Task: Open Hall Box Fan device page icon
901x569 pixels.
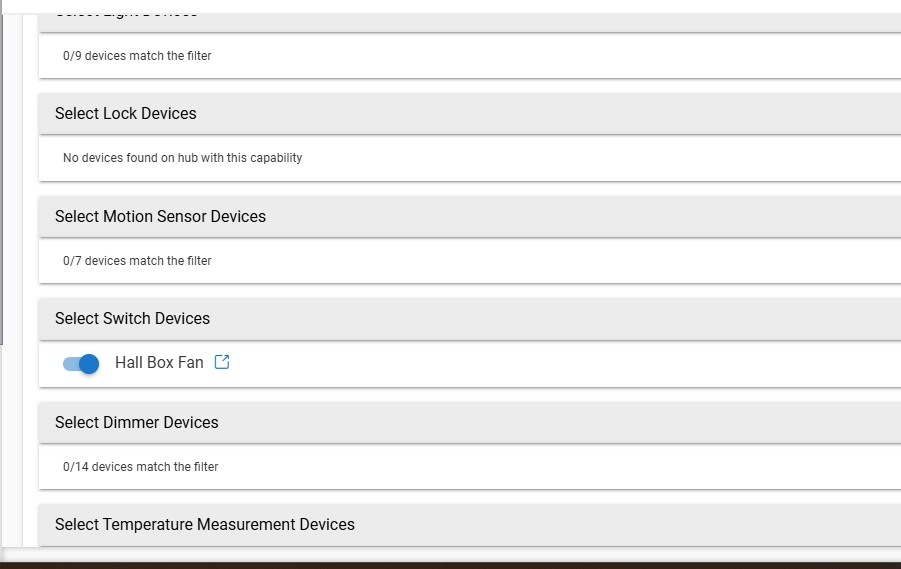Action: click(x=222, y=362)
